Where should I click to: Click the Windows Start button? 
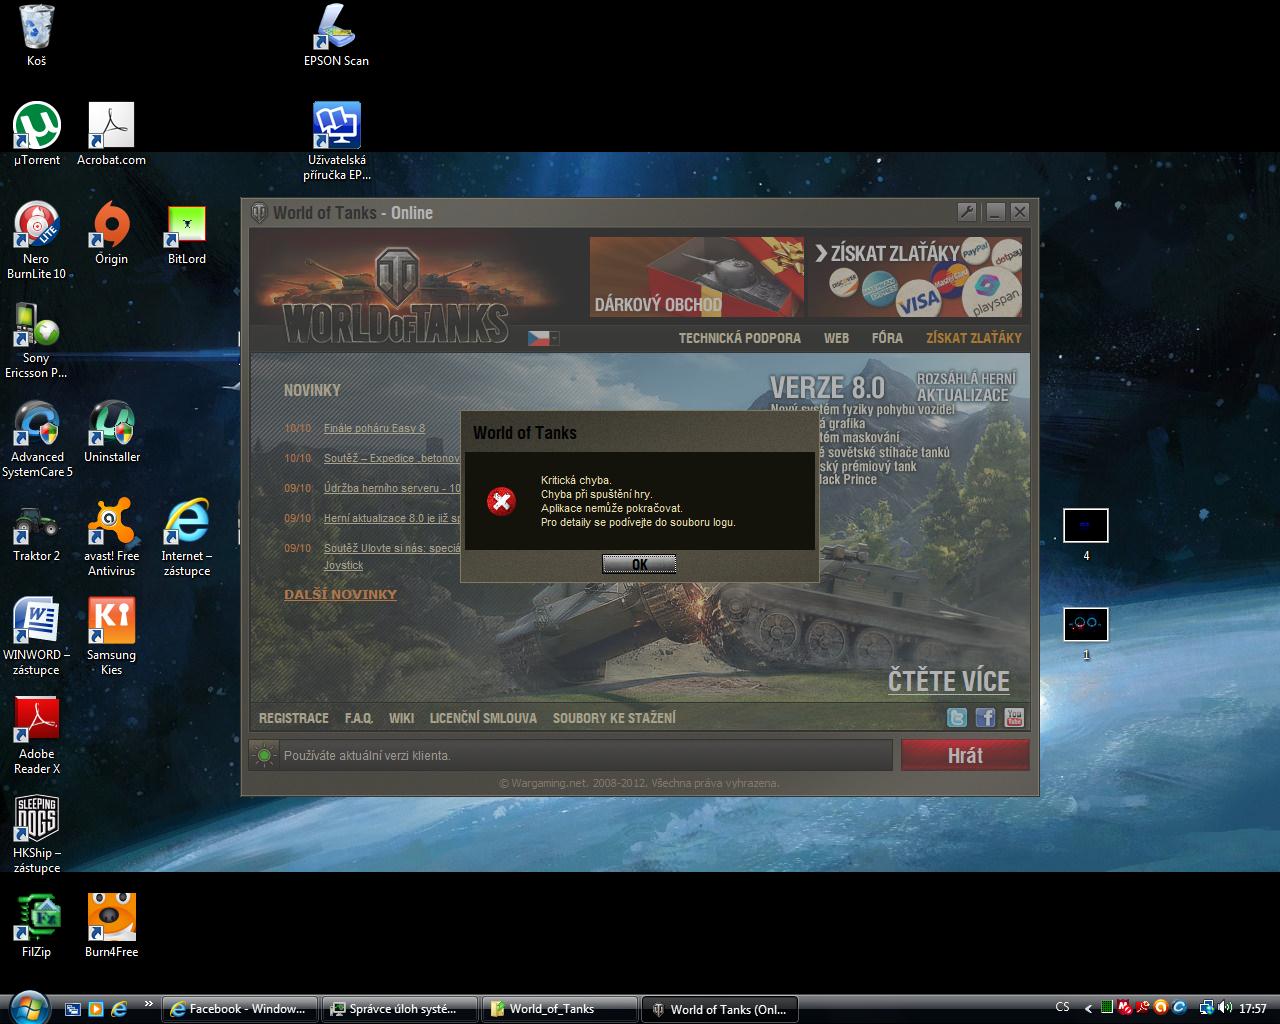click(x=27, y=1006)
